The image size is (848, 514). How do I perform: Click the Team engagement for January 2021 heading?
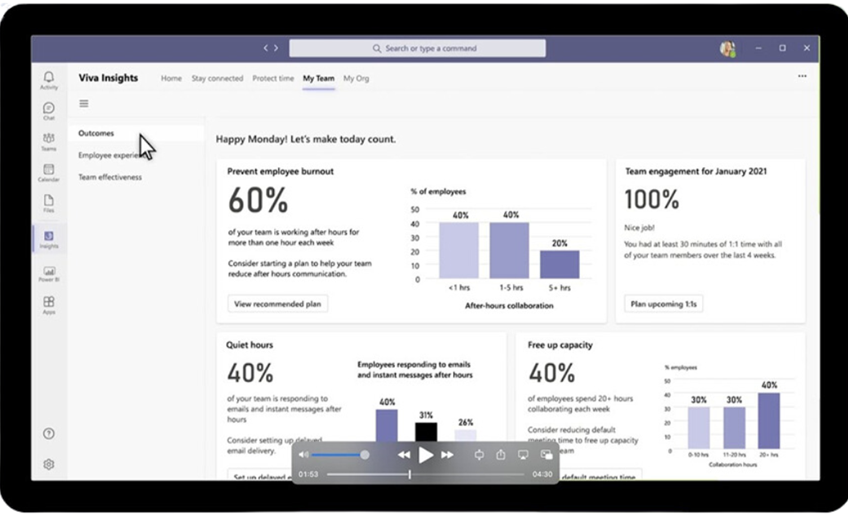(x=696, y=172)
